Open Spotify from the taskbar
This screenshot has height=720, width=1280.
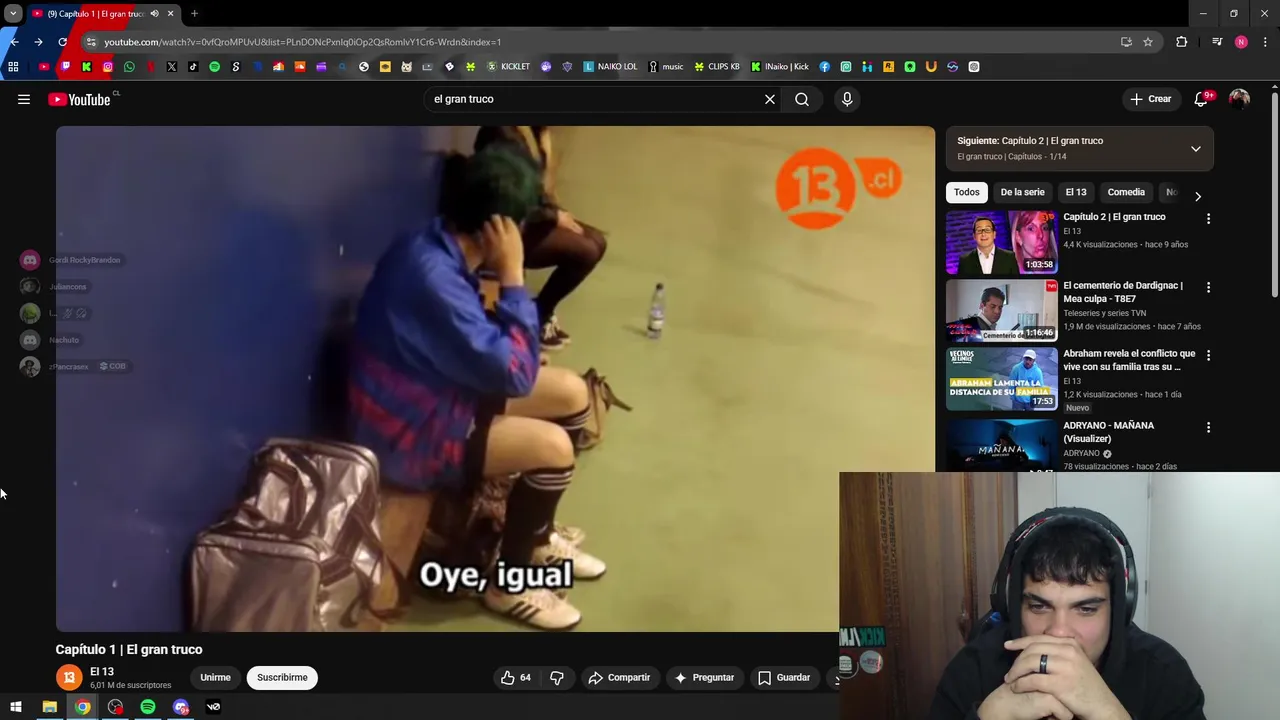coord(148,707)
